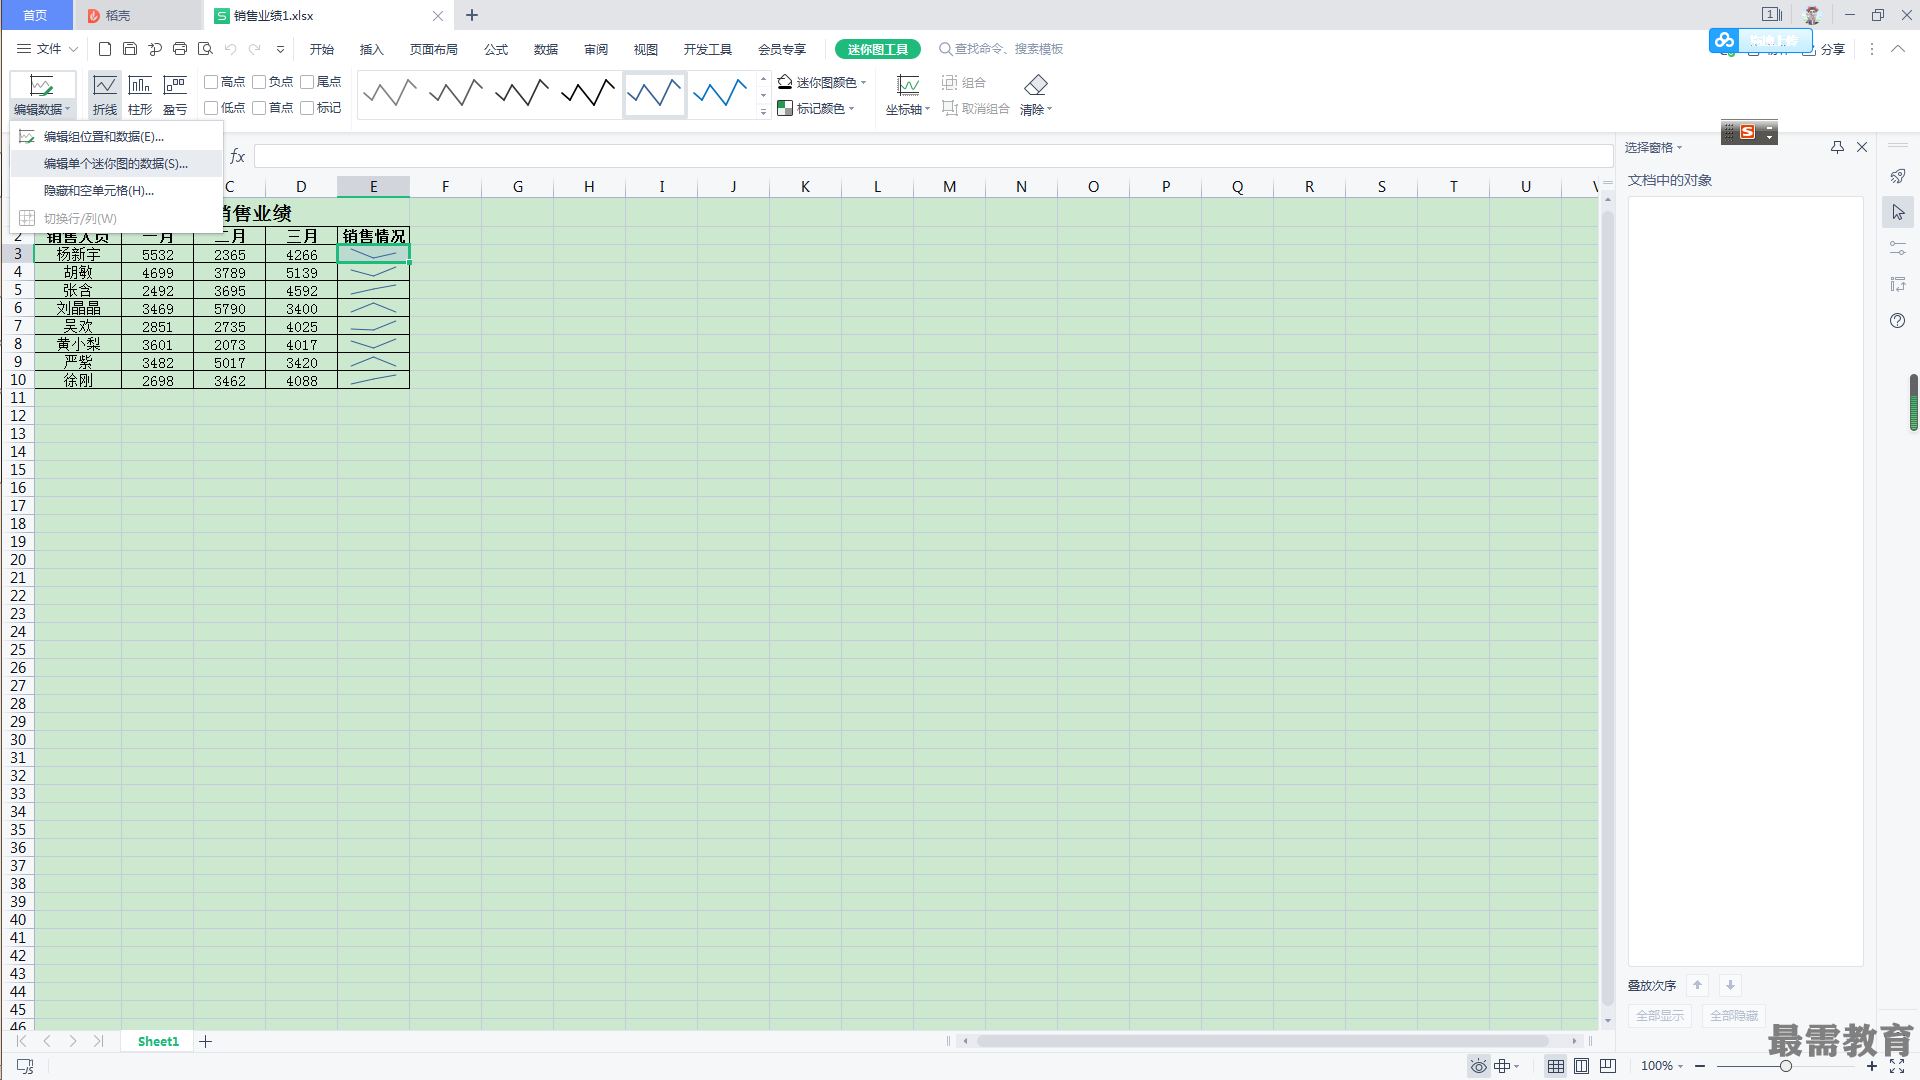This screenshot has height=1080, width=1920.
Task: Open the 开始 ribbon tab
Action: 322,49
